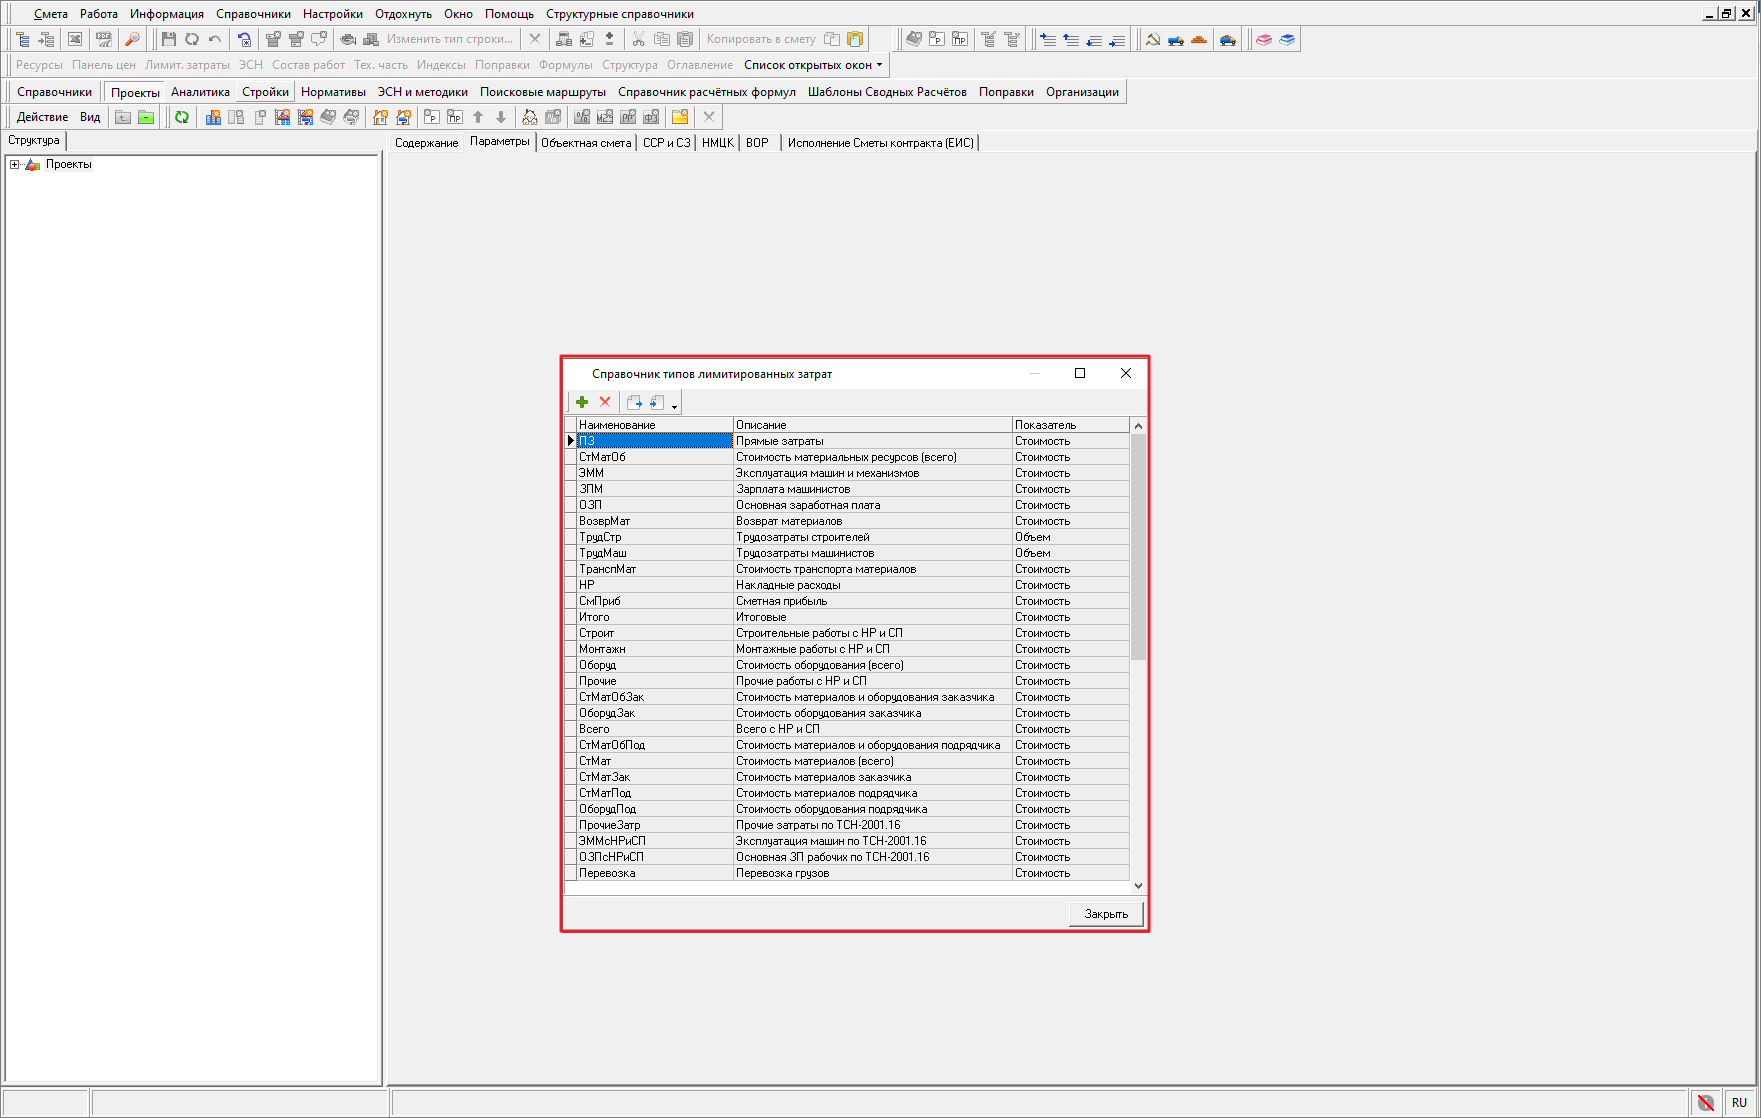1761x1118 pixels.
Task: Select the Накладные расходы row
Action: pos(788,585)
